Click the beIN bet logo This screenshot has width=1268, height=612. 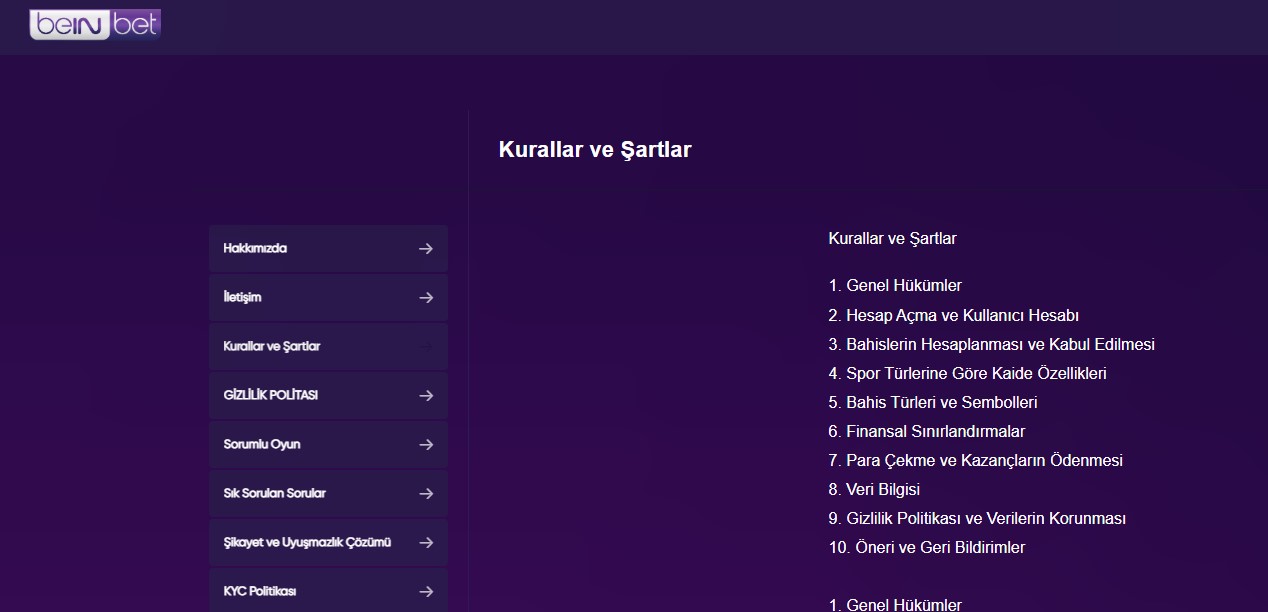pyautogui.click(x=95, y=24)
